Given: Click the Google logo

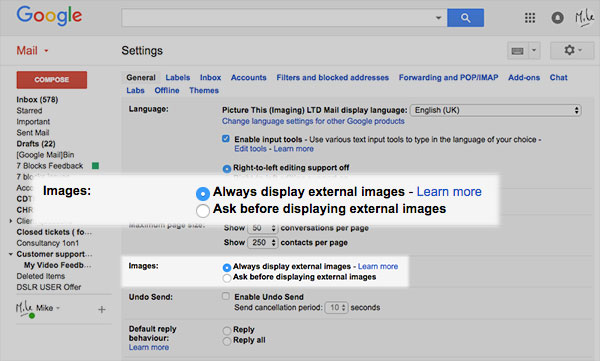Looking at the screenshot, I should tap(49, 16).
